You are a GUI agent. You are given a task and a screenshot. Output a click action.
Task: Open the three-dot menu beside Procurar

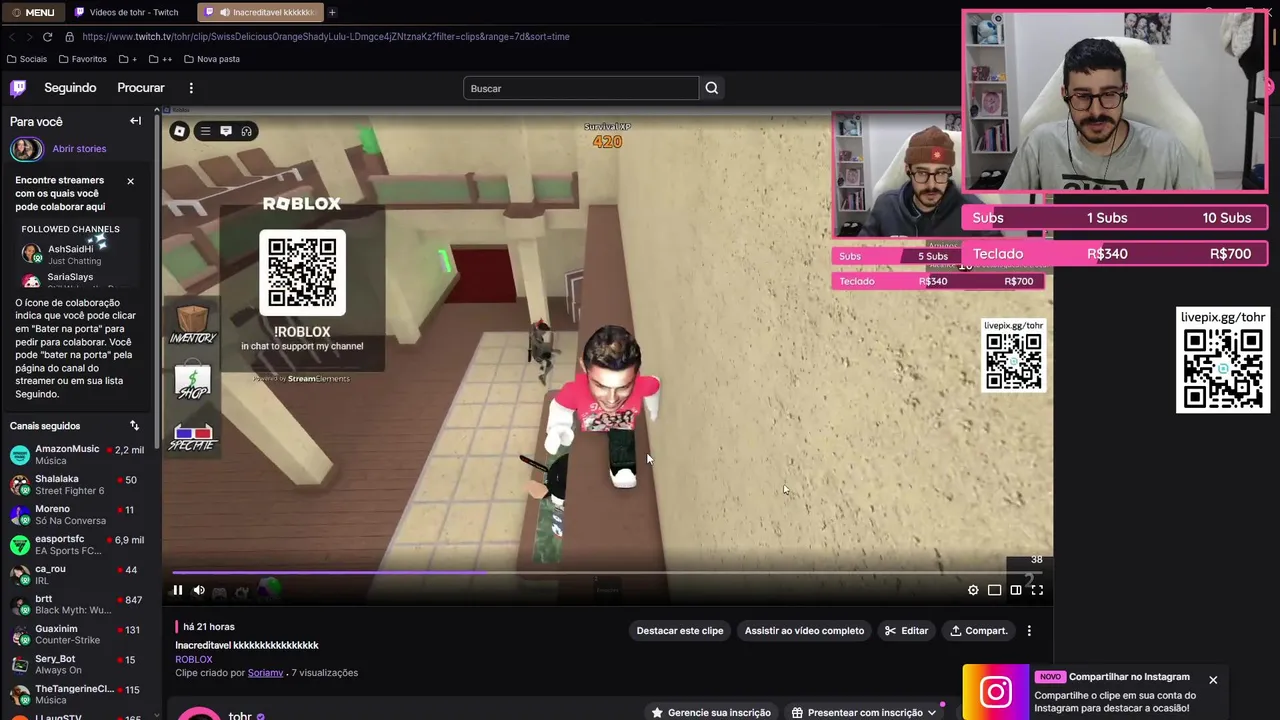(x=191, y=88)
